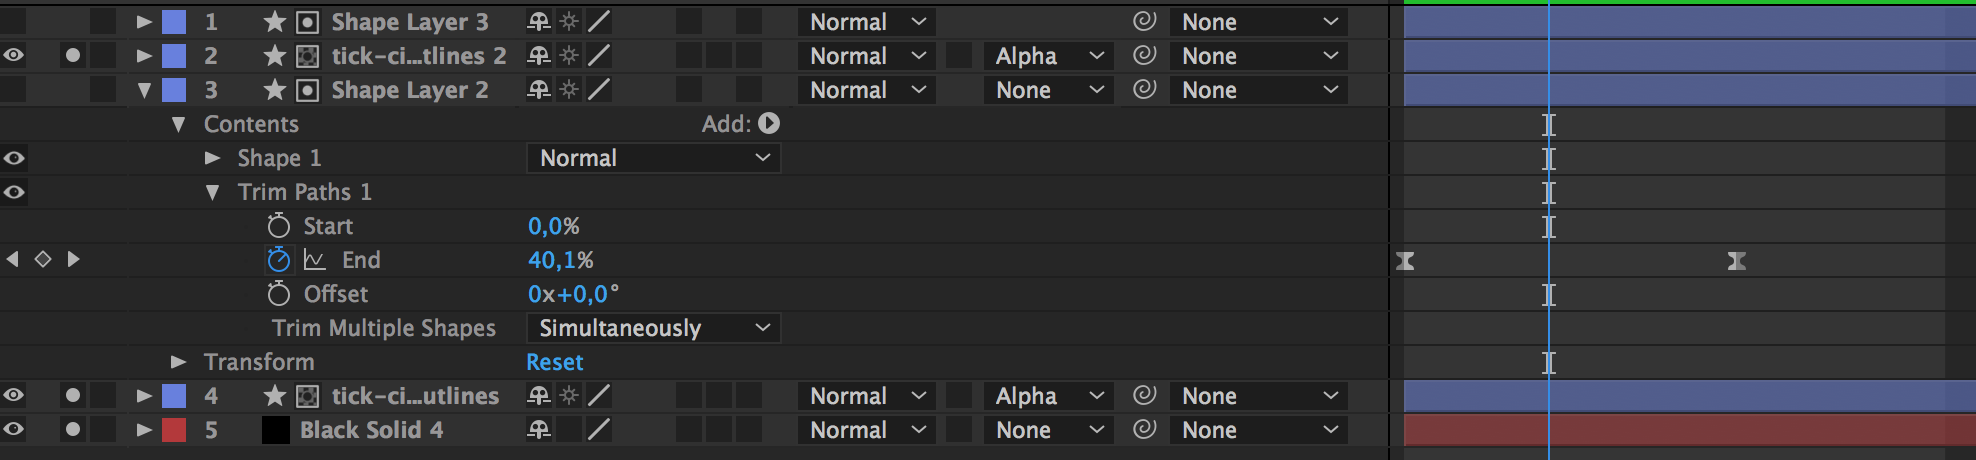The height and width of the screenshot is (460, 1976).
Task: Open Trim Multiple Shapes Simultaneously dropdown
Action: coord(654,328)
